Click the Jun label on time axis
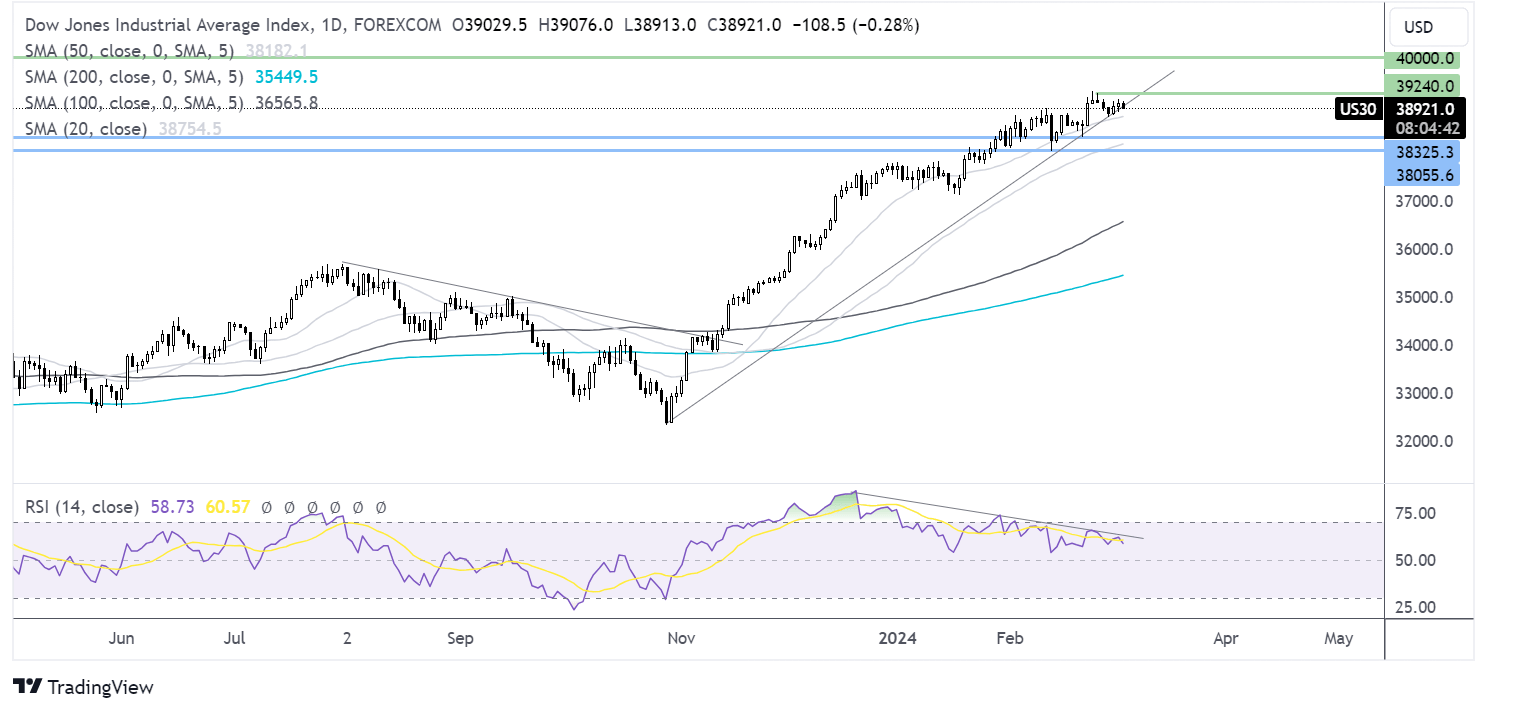This screenshot has height=706, width=1533. 121,637
